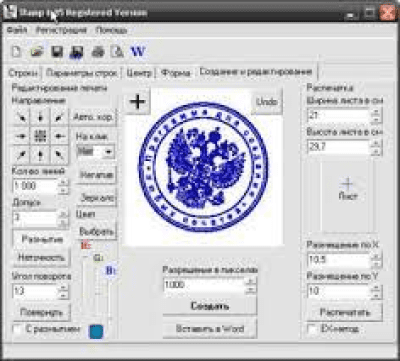Click the Вставить в Word button
Image resolution: width=400 pixels, height=361 pixels.
point(210,329)
